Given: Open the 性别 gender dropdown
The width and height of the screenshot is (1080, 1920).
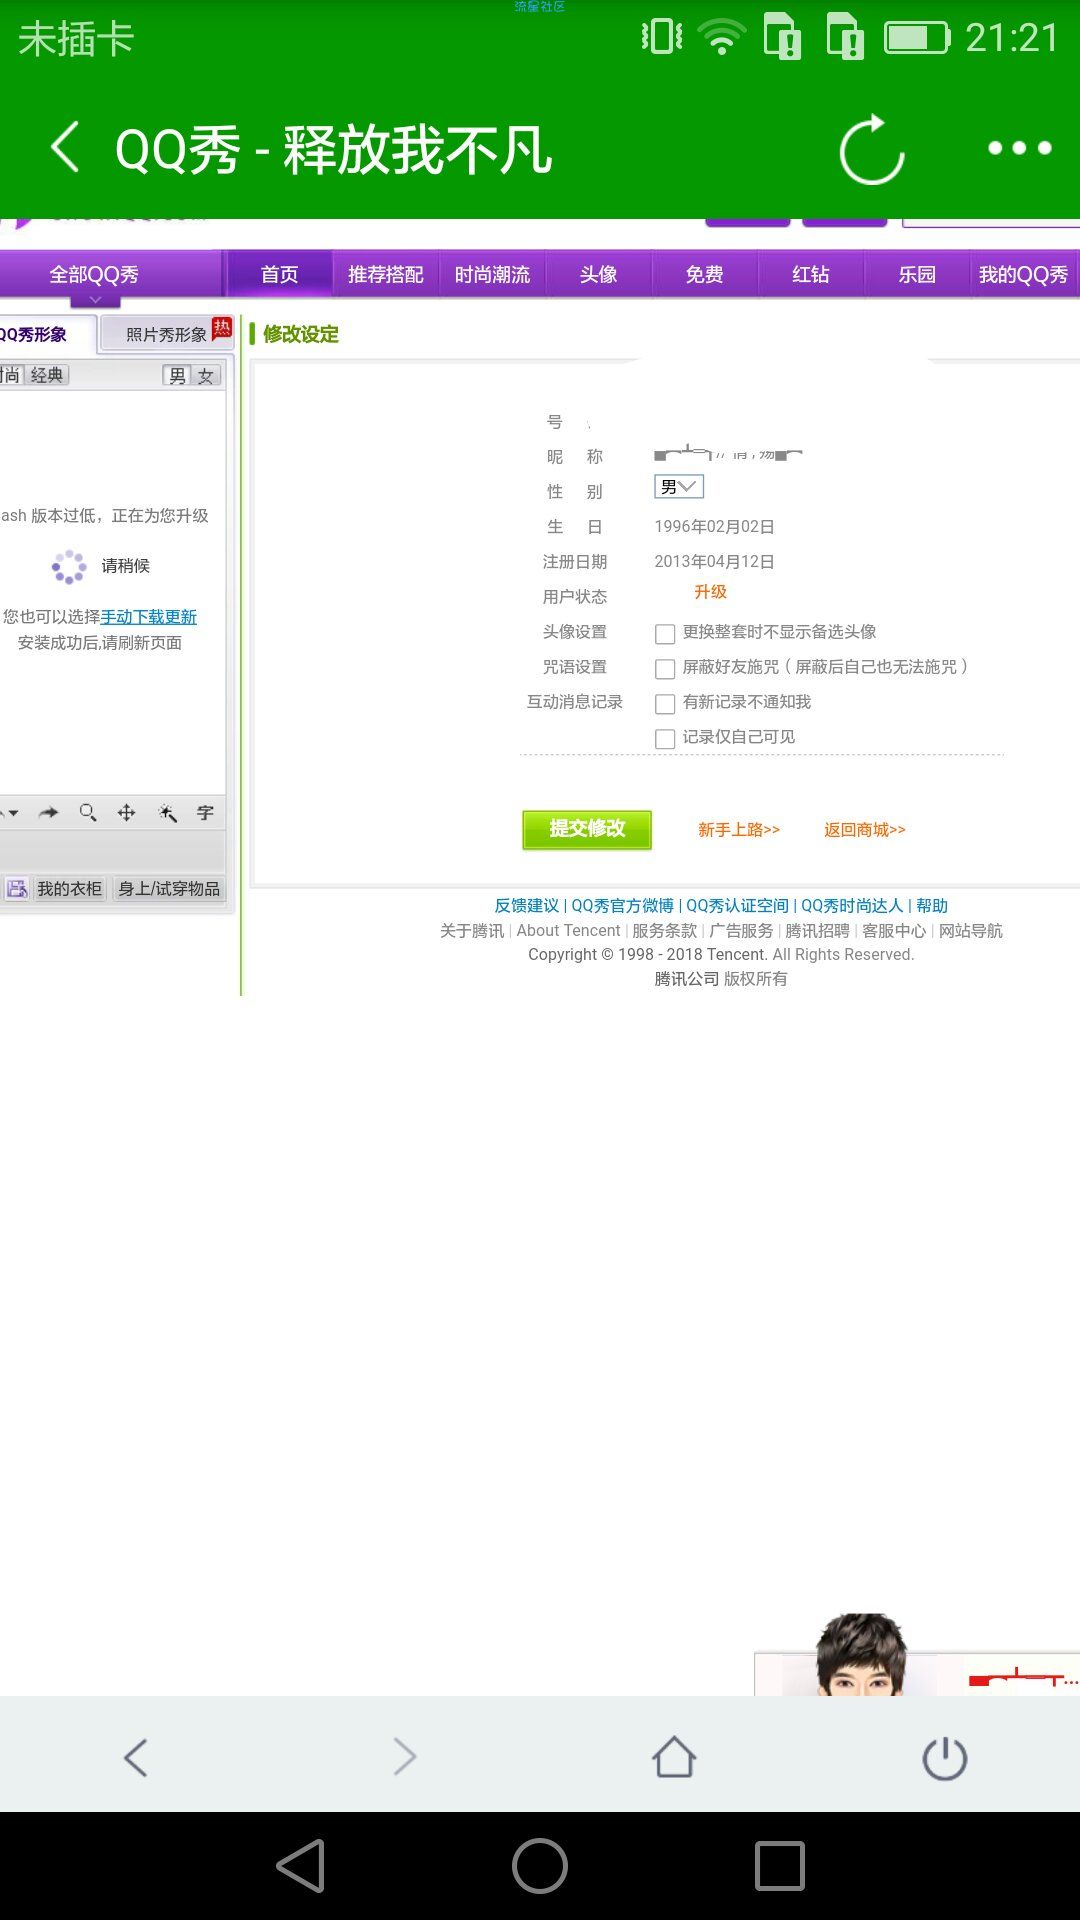Looking at the screenshot, I should [x=679, y=487].
